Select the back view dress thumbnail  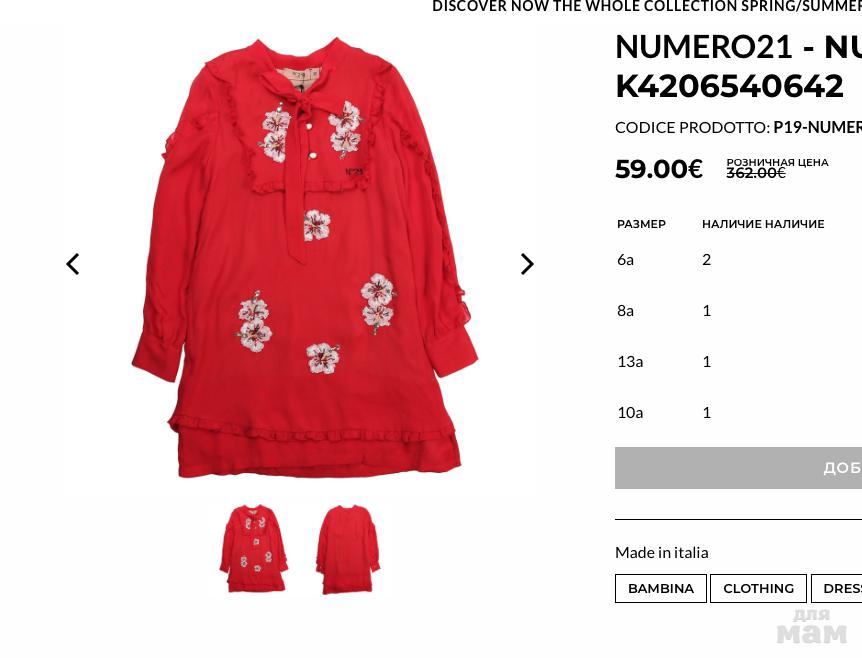click(x=347, y=549)
